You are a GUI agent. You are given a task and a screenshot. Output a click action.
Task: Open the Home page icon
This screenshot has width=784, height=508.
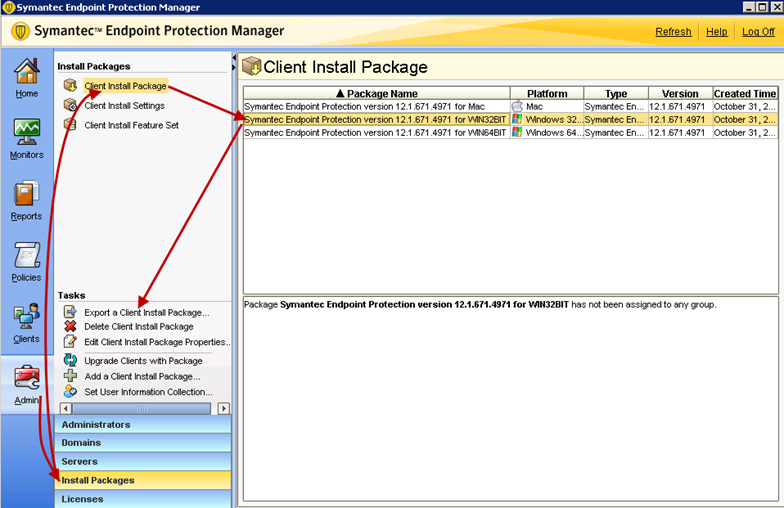(26, 73)
